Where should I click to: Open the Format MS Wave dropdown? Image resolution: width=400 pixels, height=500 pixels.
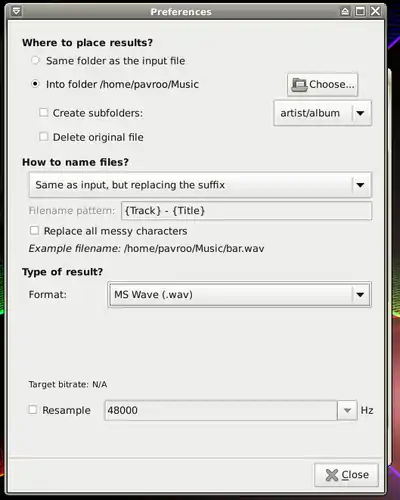click(240, 295)
